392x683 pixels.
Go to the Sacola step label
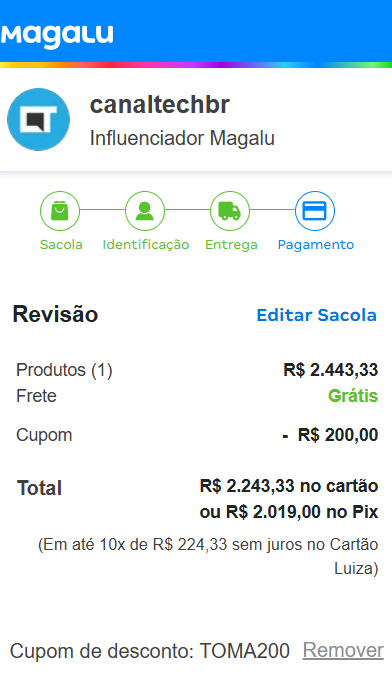pyautogui.click(x=61, y=244)
